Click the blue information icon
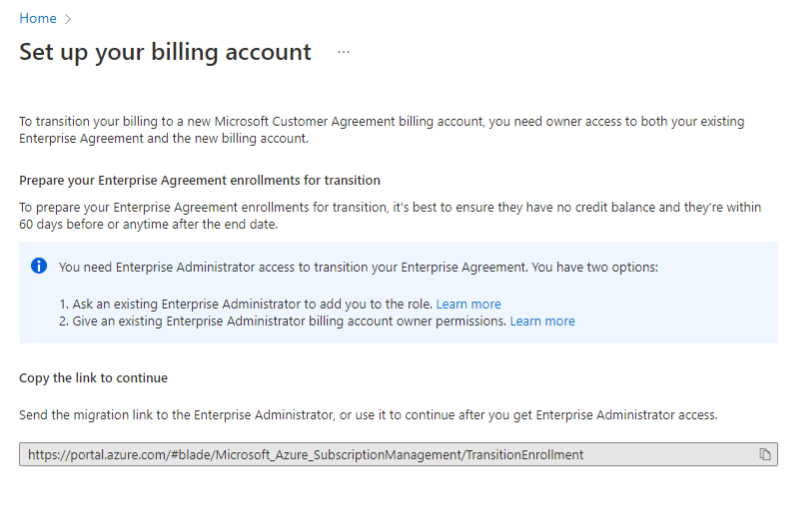 39,266
